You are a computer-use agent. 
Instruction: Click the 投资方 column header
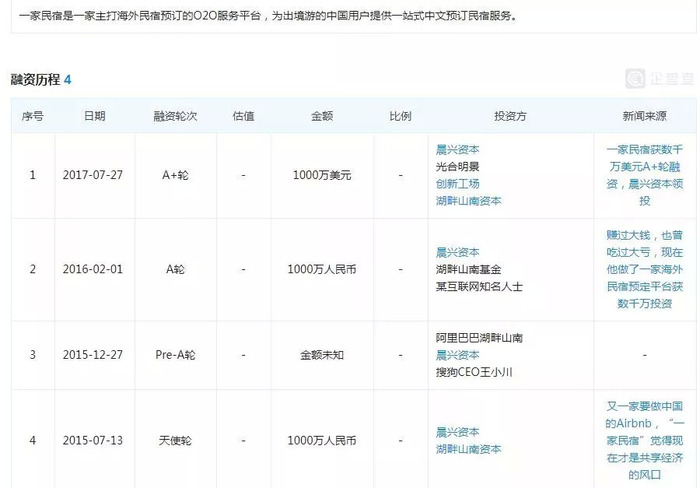coord(510,116)
